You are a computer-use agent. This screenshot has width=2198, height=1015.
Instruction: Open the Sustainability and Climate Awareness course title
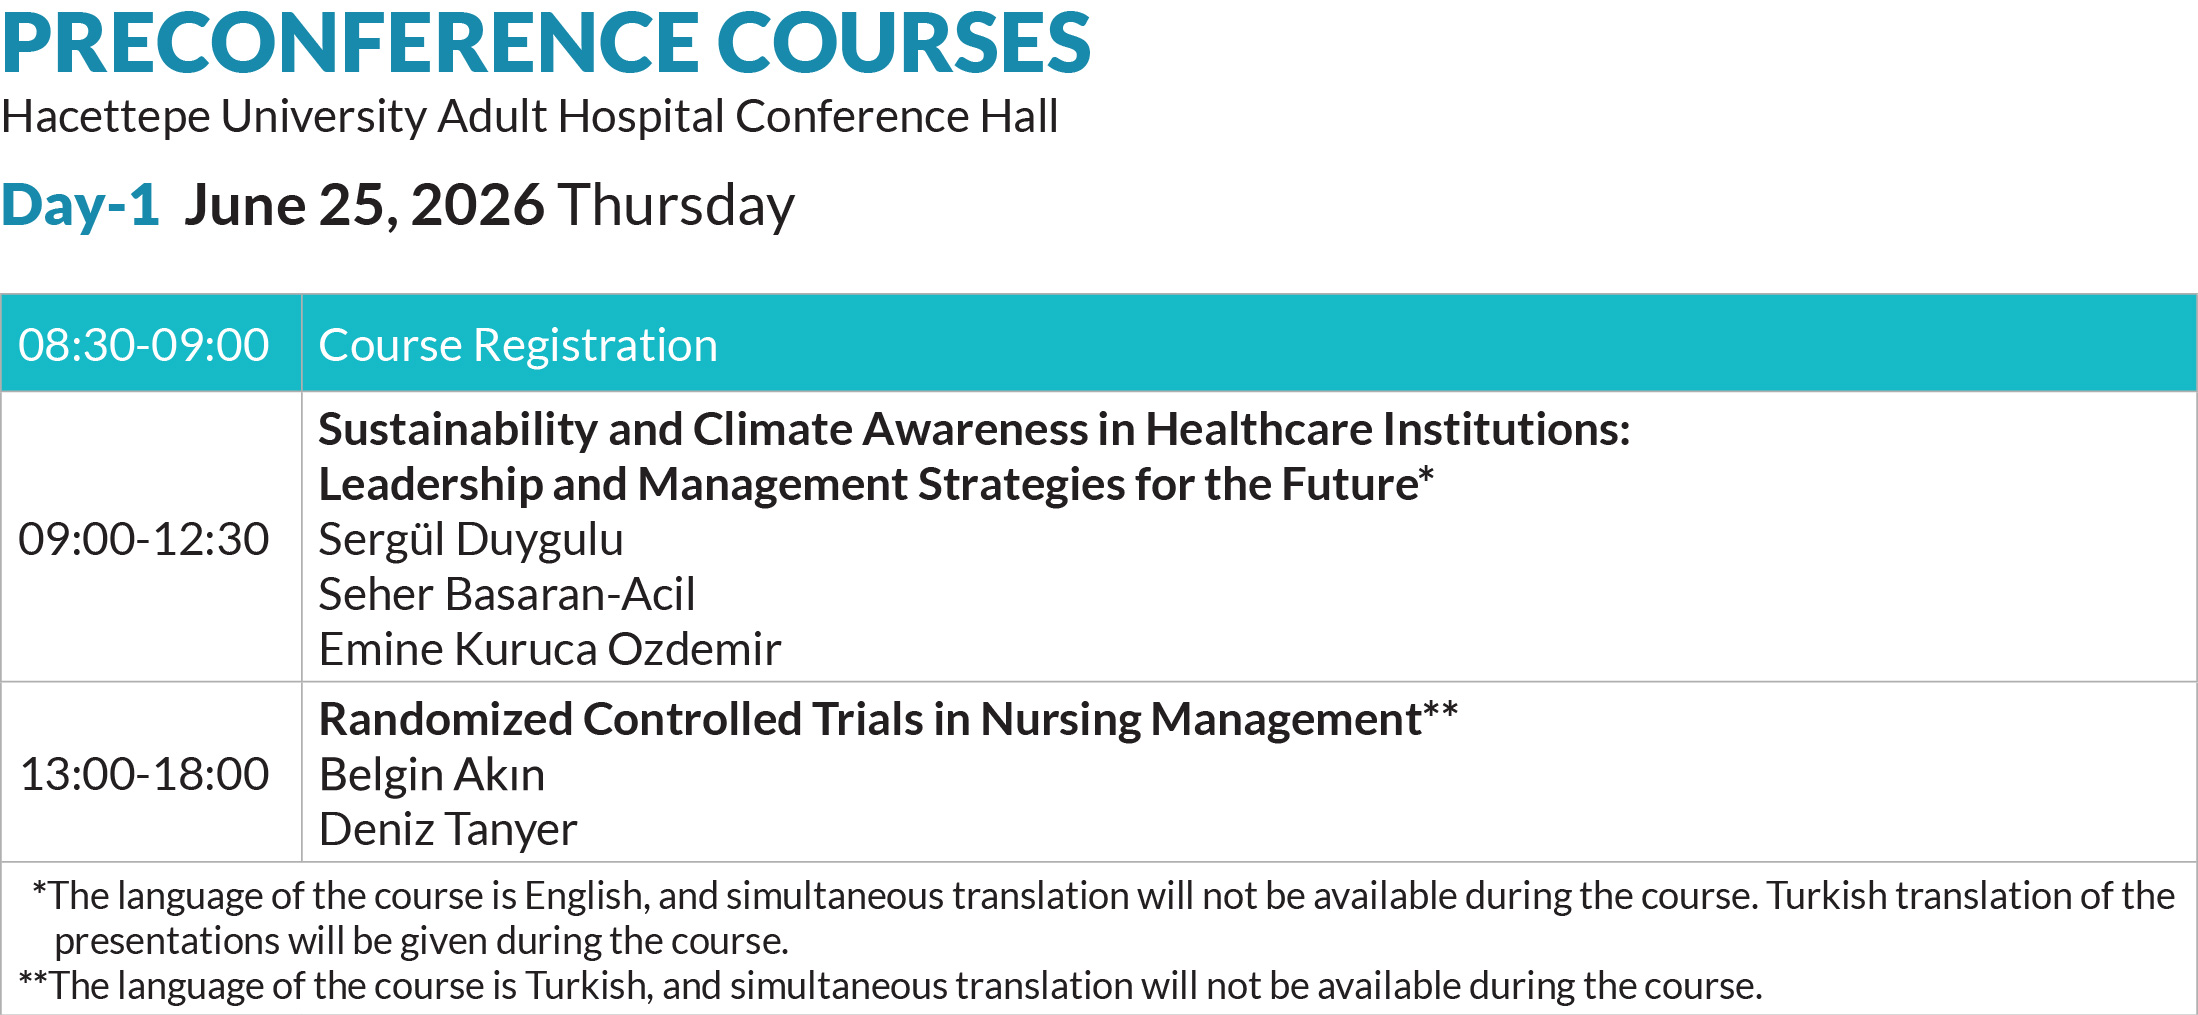tap(974, 429)
